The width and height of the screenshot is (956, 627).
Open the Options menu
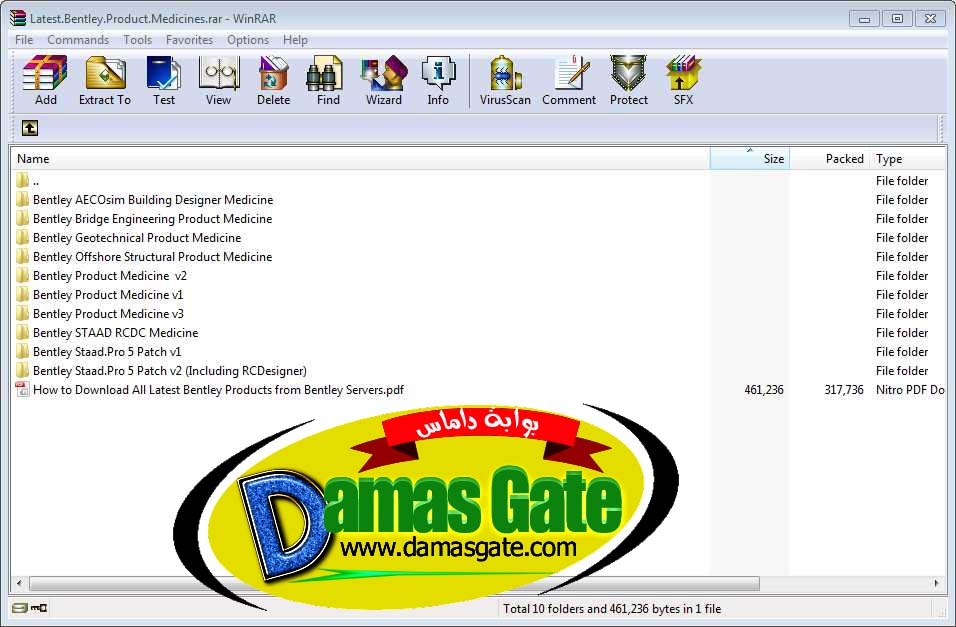click(x=248, y=40)
